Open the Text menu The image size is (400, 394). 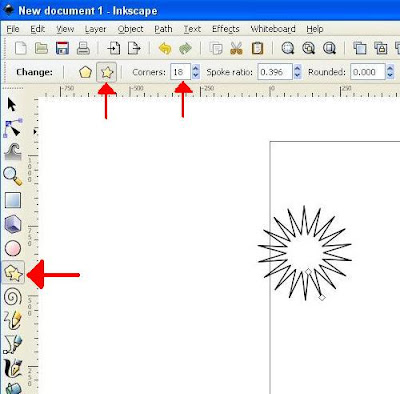[x=192, y=29]
